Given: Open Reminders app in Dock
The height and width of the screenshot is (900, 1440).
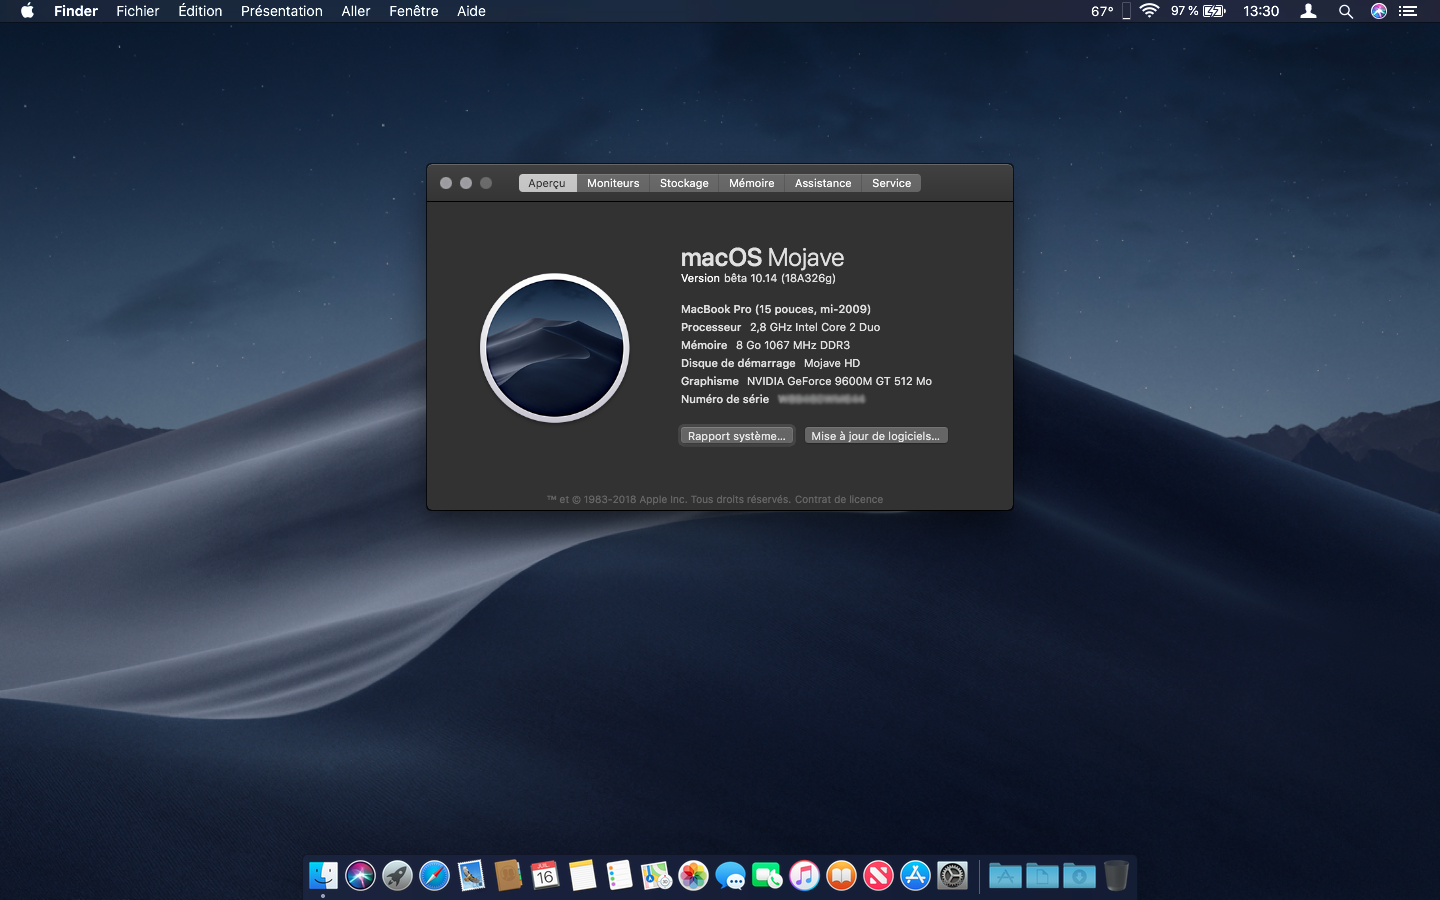Looking at the screenshot, I should [619, 876].
